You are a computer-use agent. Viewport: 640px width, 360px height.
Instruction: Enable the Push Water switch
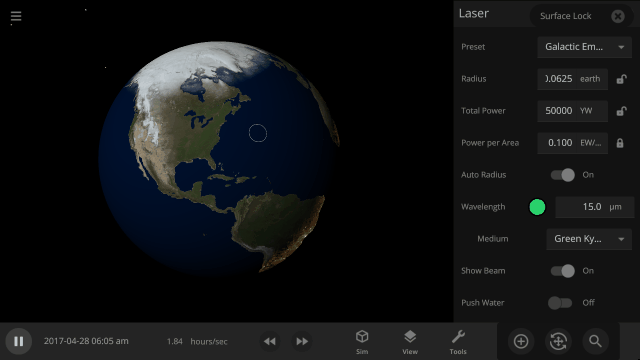[x=560, y=303]
